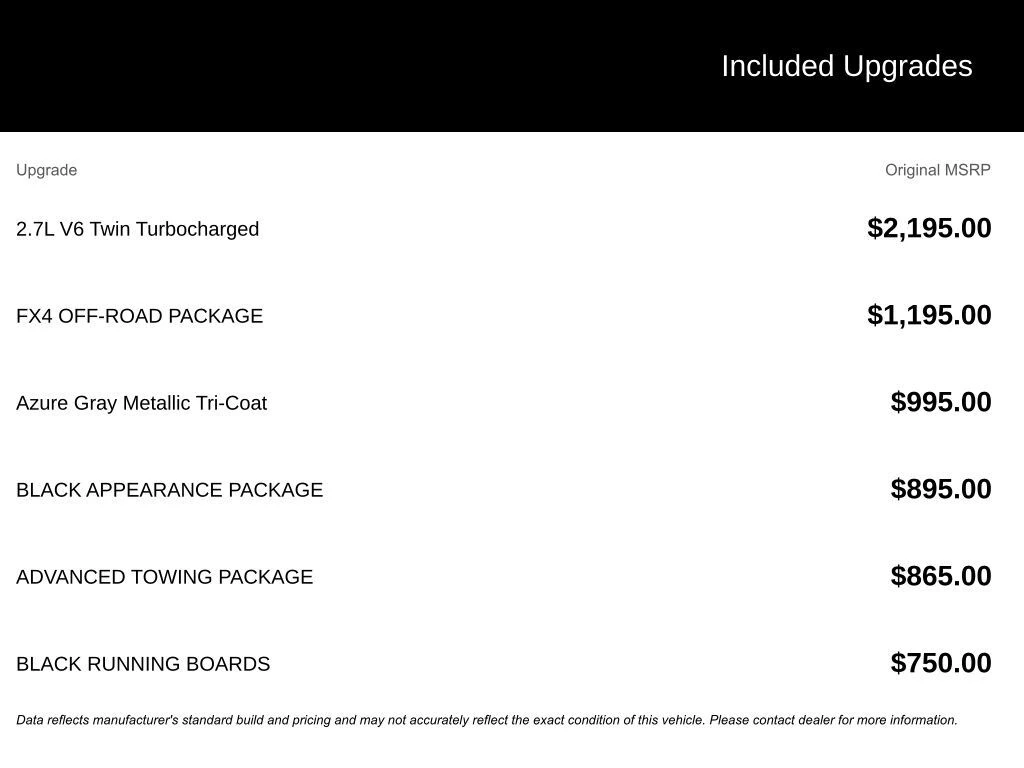Select the FX4 OFF-ROAD PACKAGE entry
1024x768 pixels.
click(x=139, y=316)
